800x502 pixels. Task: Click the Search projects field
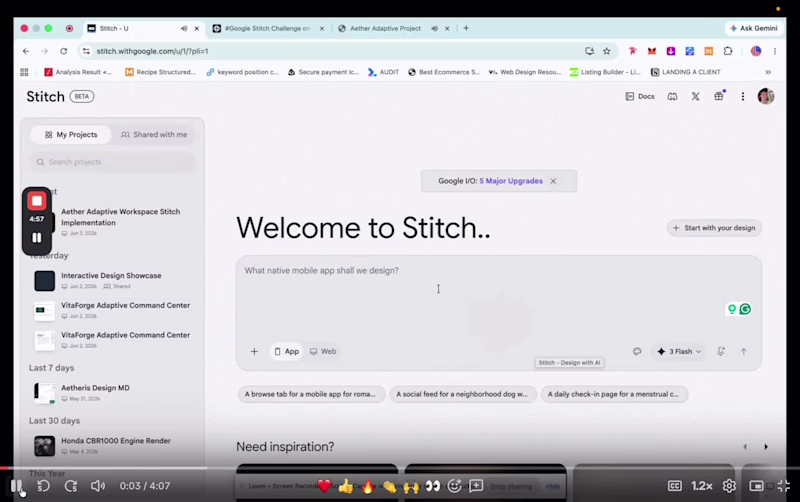coord(113,162)
